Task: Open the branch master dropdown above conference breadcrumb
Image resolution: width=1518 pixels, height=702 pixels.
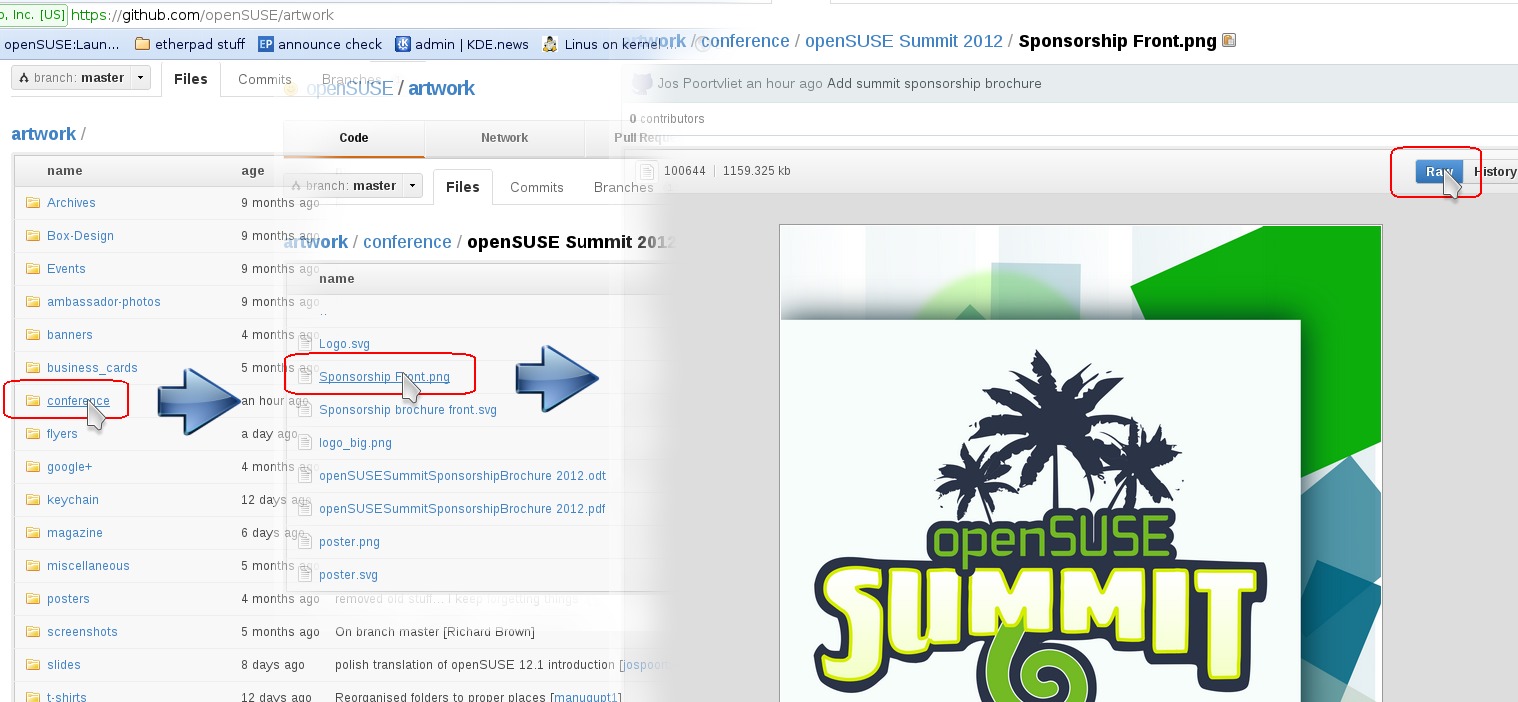Action: (x=353, y=186)
